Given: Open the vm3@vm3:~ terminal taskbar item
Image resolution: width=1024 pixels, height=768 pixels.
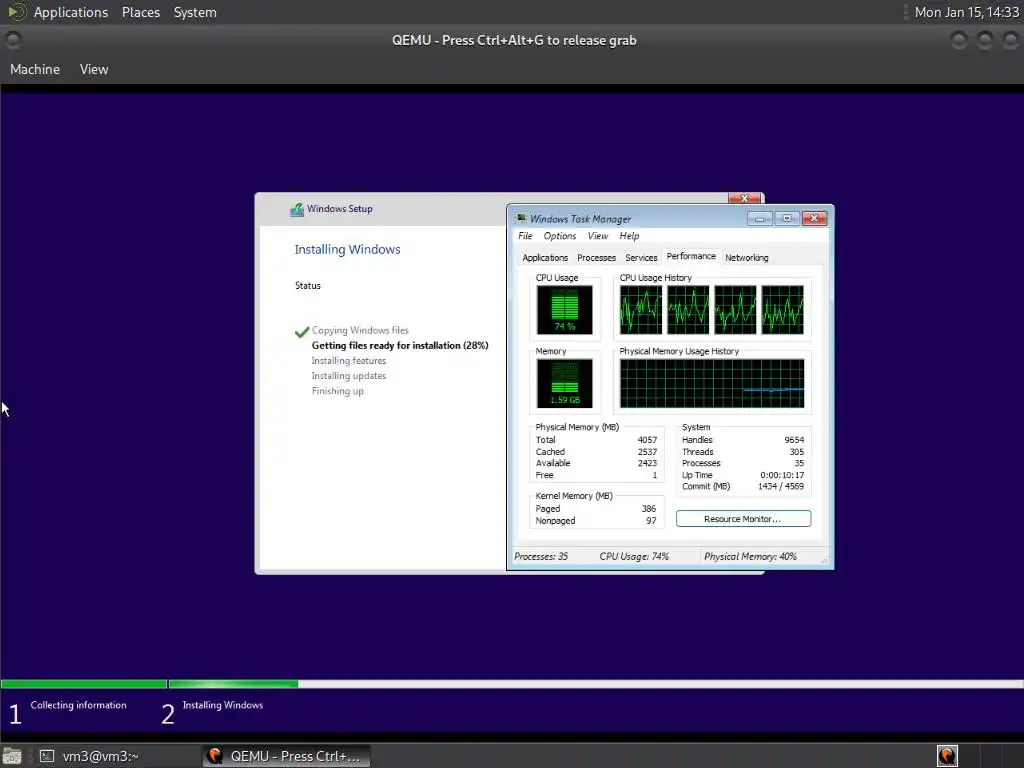Looking at the screenshot, I should point(89,756).
